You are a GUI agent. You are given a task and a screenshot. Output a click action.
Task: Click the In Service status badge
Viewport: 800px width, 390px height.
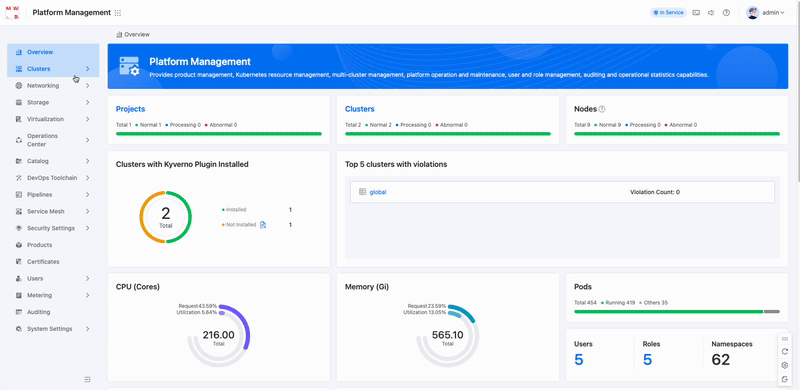668,13
